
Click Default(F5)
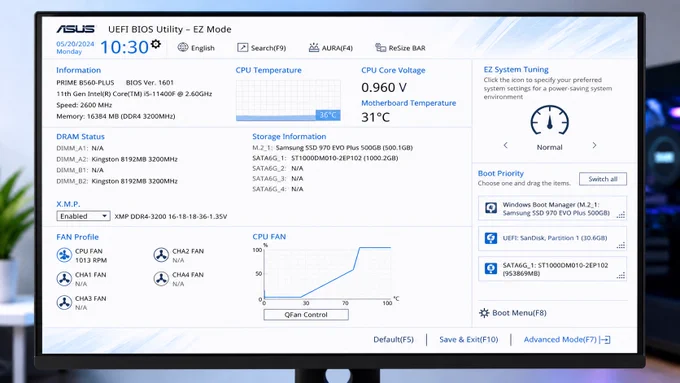[x=393, y=339]
